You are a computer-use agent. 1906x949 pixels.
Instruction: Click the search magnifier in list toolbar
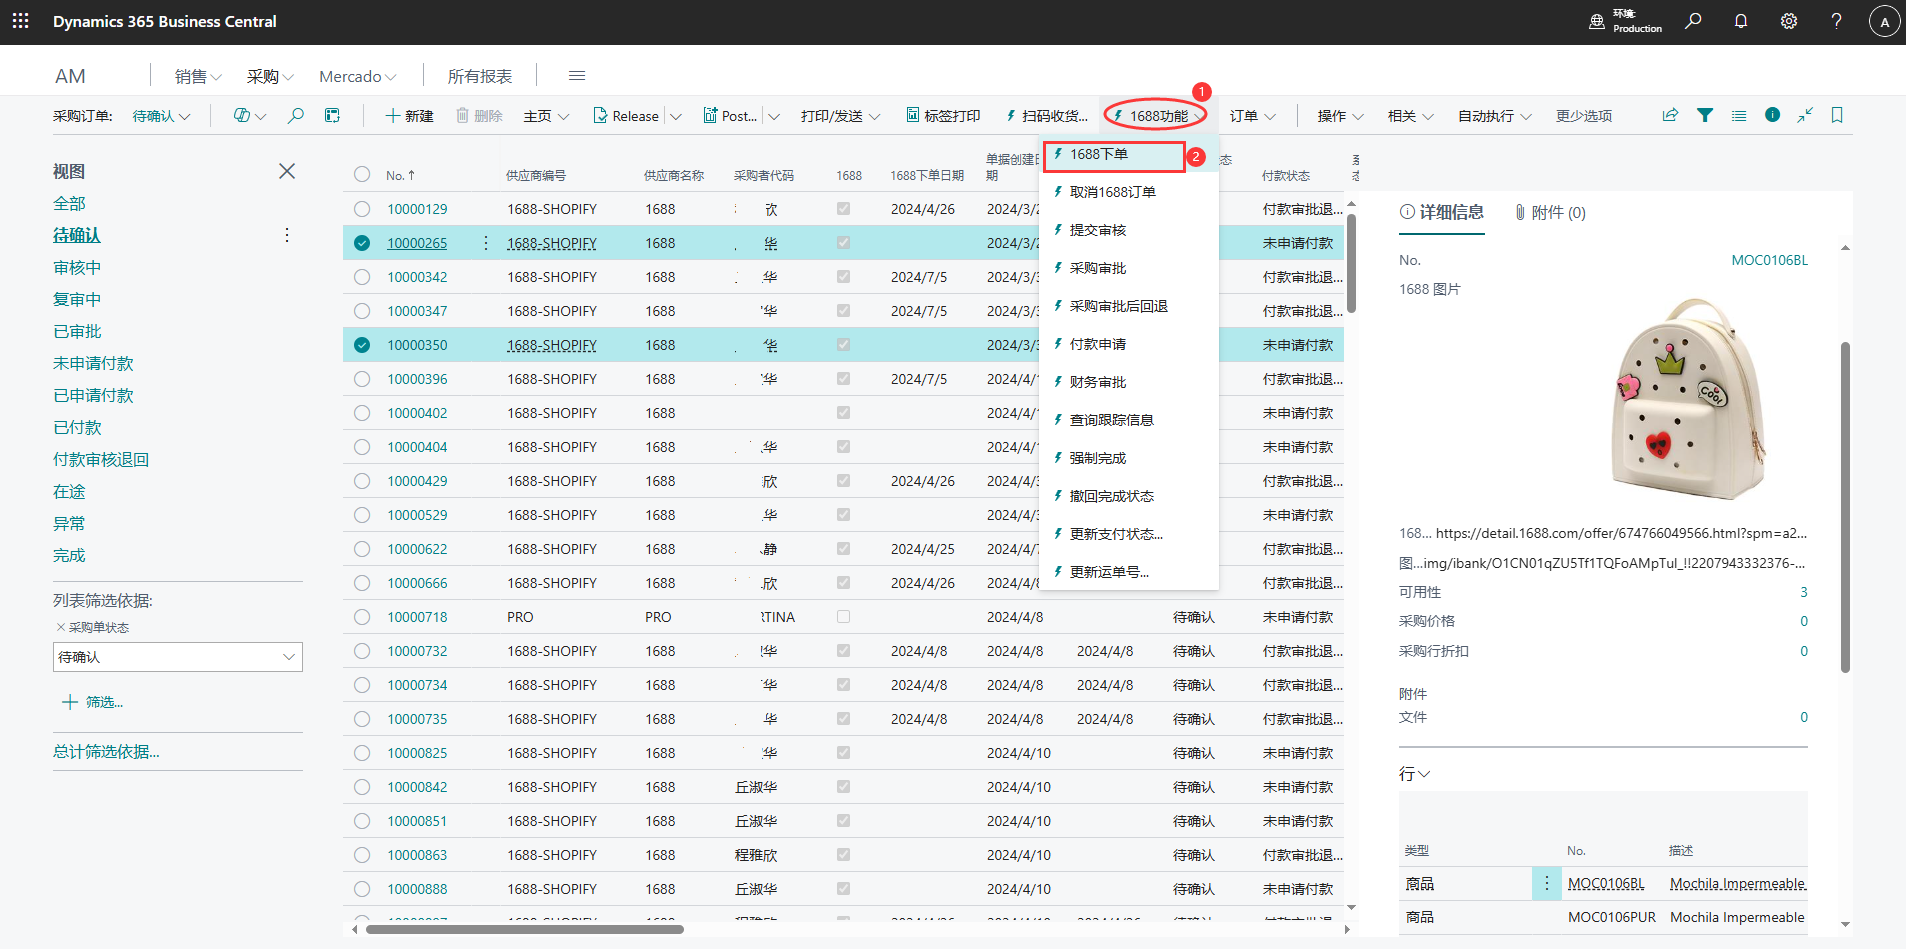[x=295, y=116]
